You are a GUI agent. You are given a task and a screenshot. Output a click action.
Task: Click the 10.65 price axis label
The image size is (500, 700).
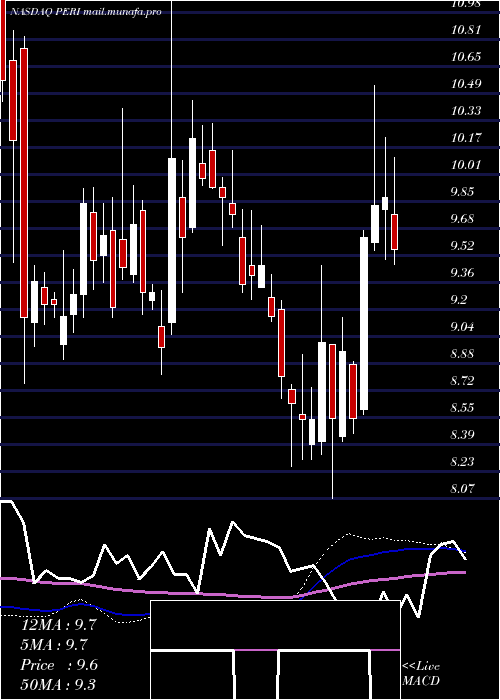pyautogui.click(x=466, y=57)
